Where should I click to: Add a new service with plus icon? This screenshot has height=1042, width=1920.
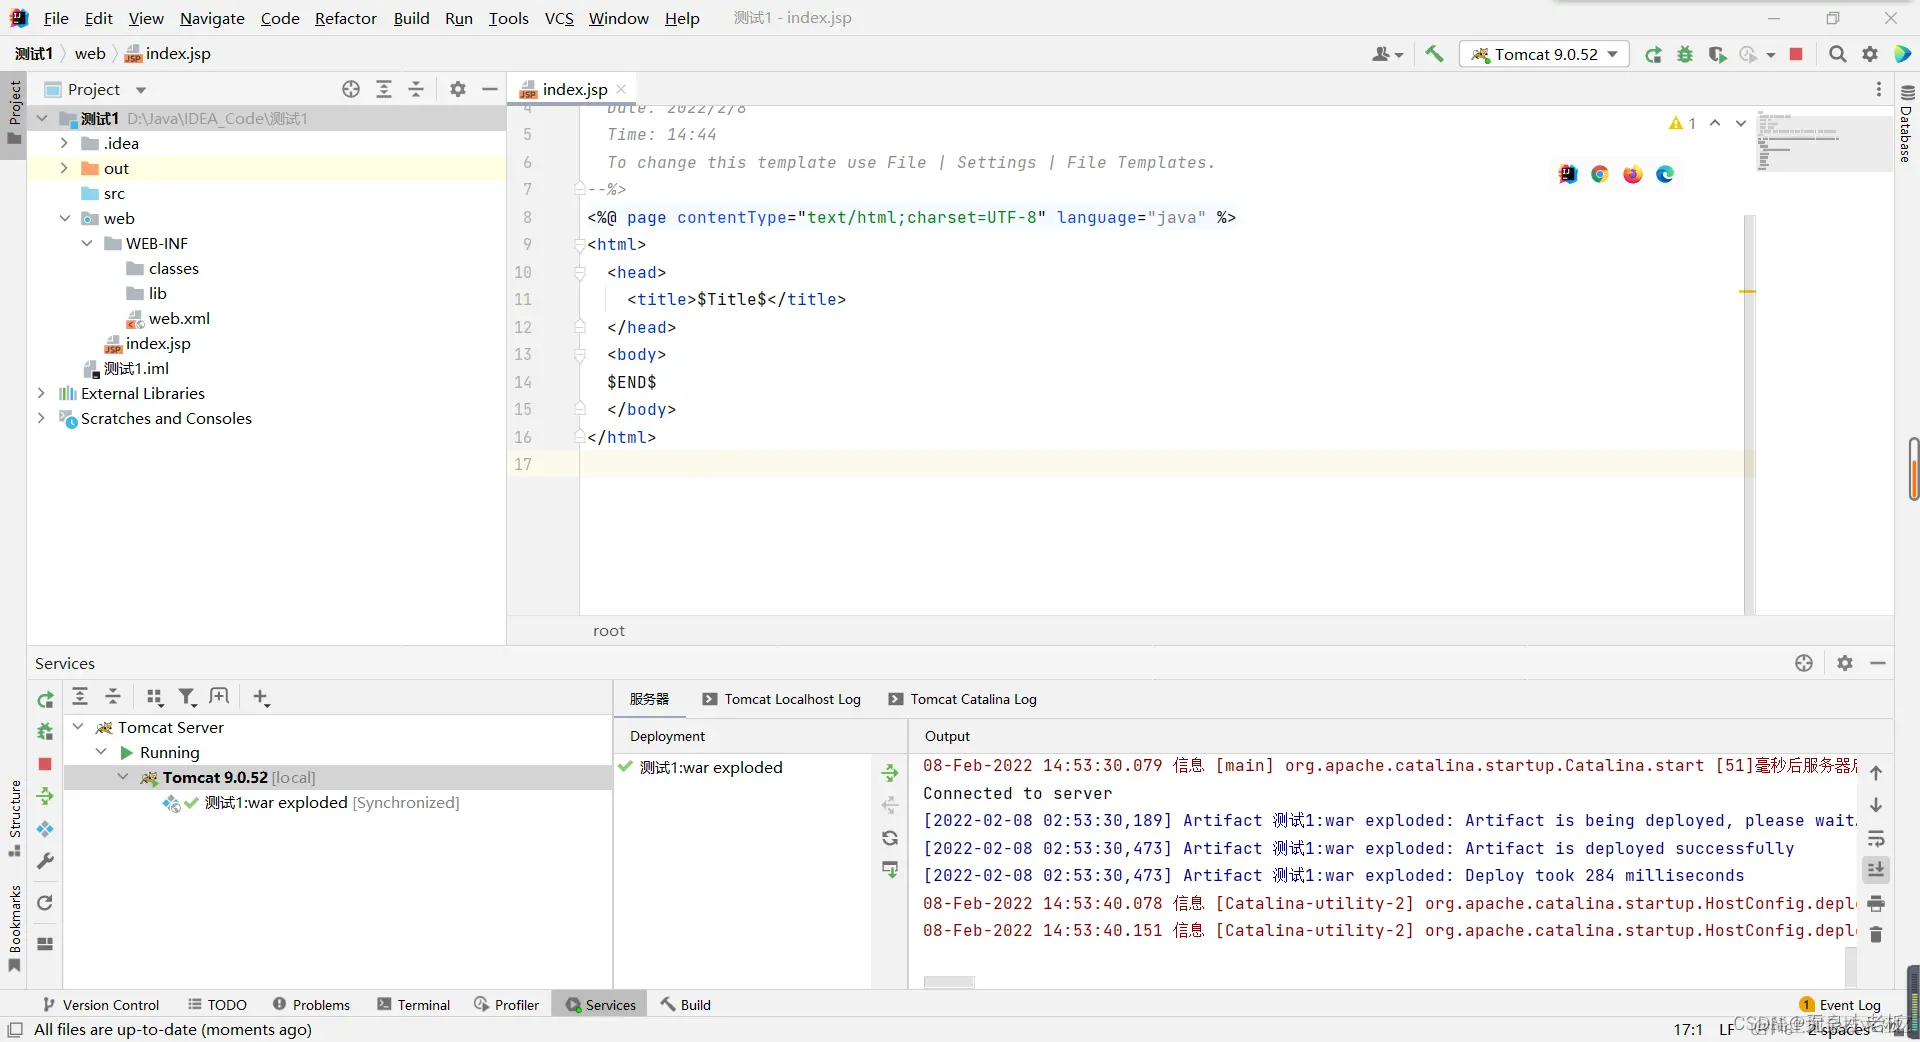261,697
